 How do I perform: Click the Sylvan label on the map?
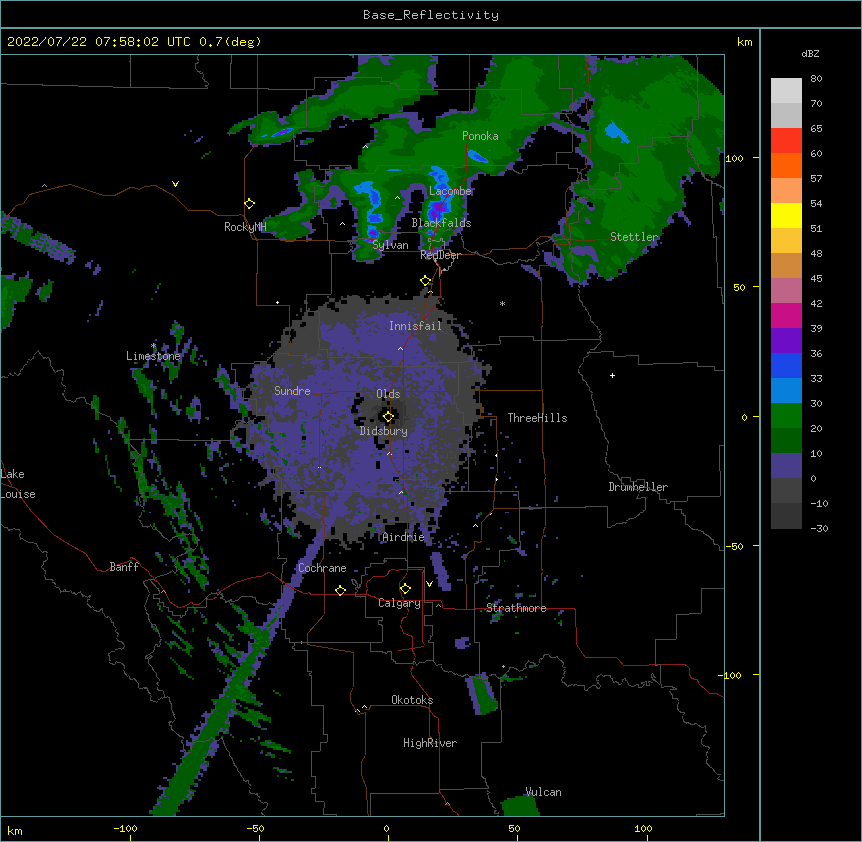(x=390, y=245)
